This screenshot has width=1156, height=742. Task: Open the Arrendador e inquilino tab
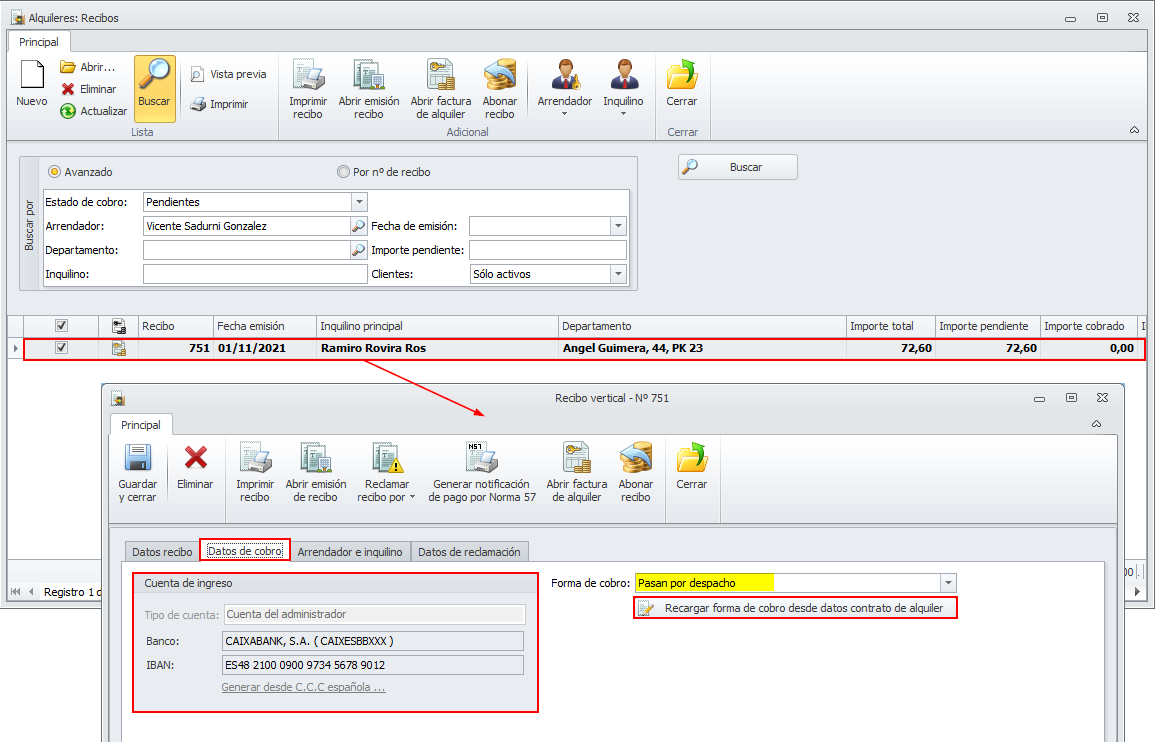(350, 552)
